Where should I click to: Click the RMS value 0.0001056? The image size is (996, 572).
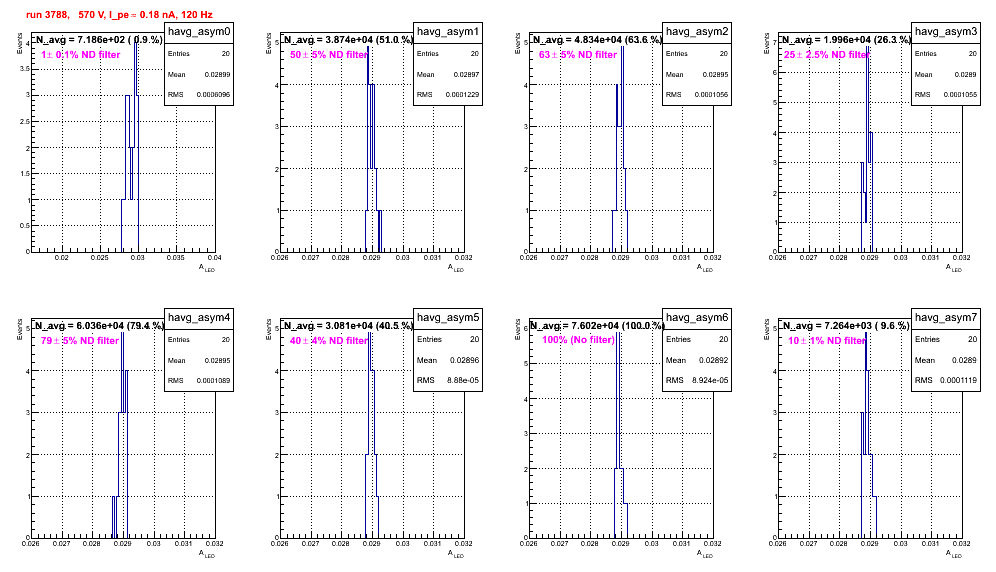[710, 95]
